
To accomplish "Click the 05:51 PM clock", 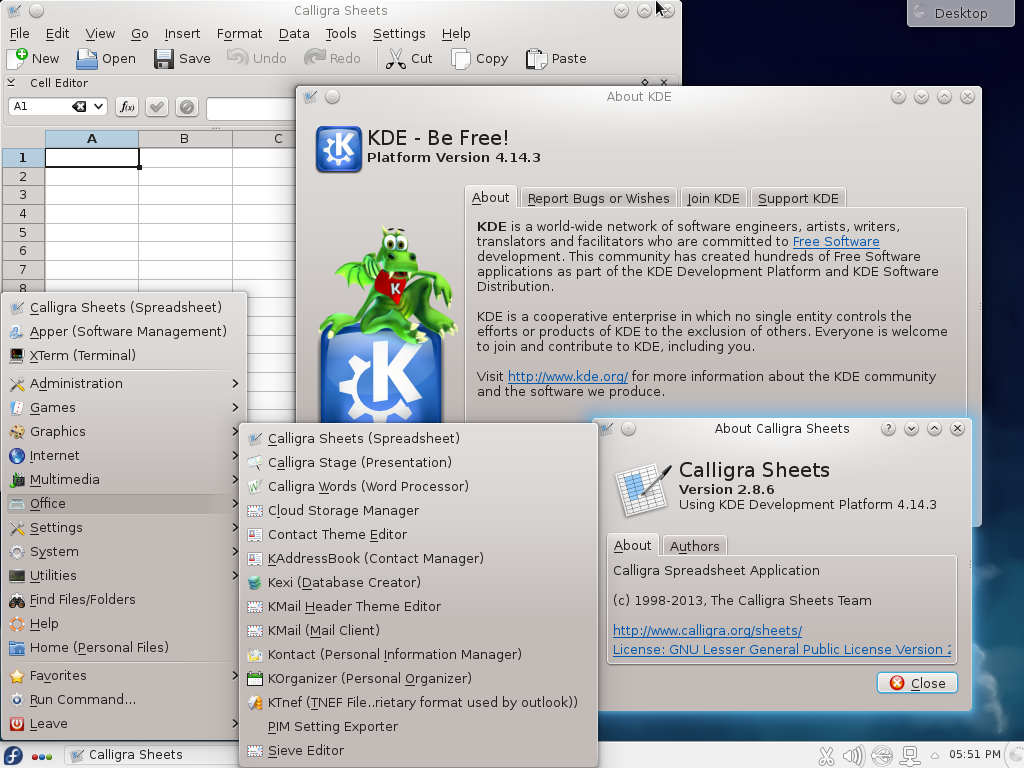I will [974, 755].
